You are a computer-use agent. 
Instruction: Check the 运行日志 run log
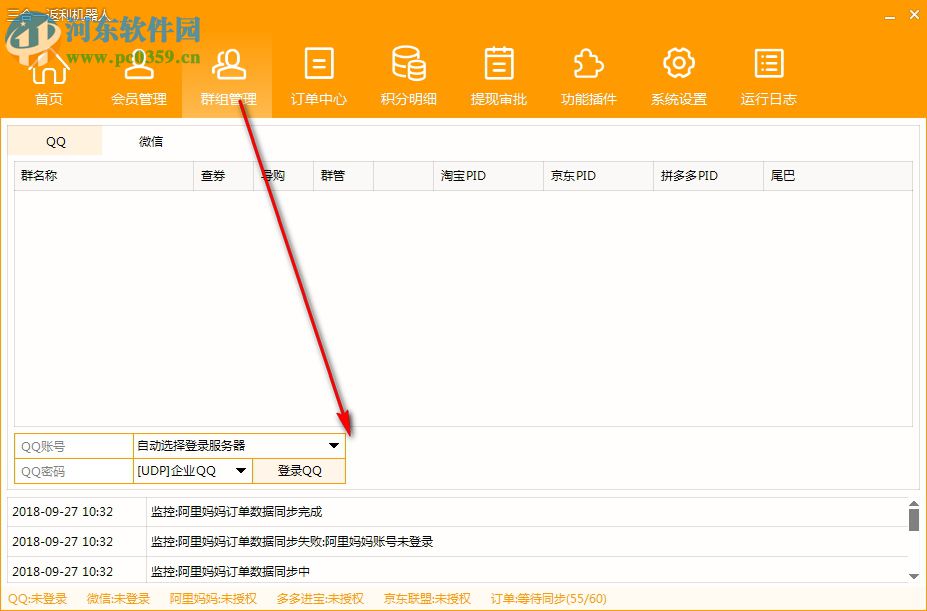pos(767,75)
